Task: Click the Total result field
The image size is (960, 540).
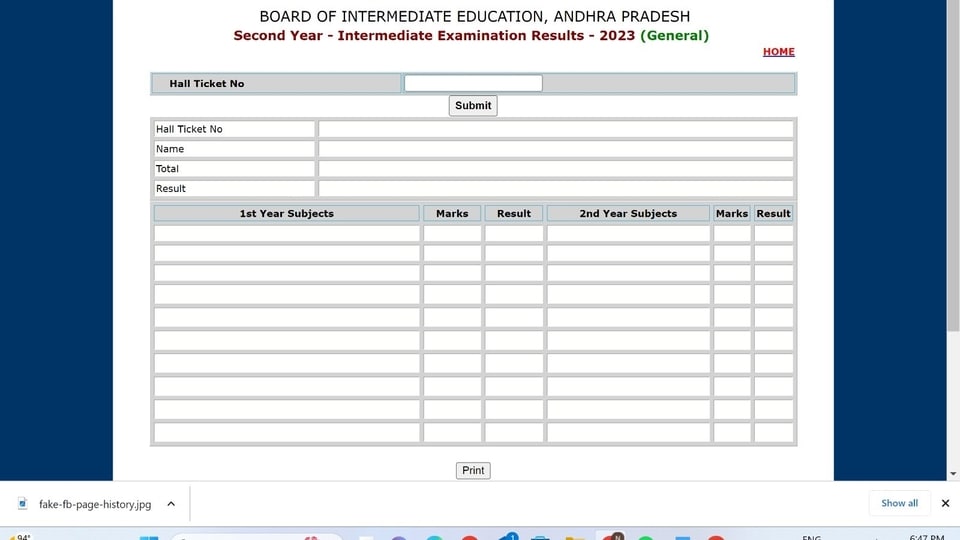Action: [555, 169]
